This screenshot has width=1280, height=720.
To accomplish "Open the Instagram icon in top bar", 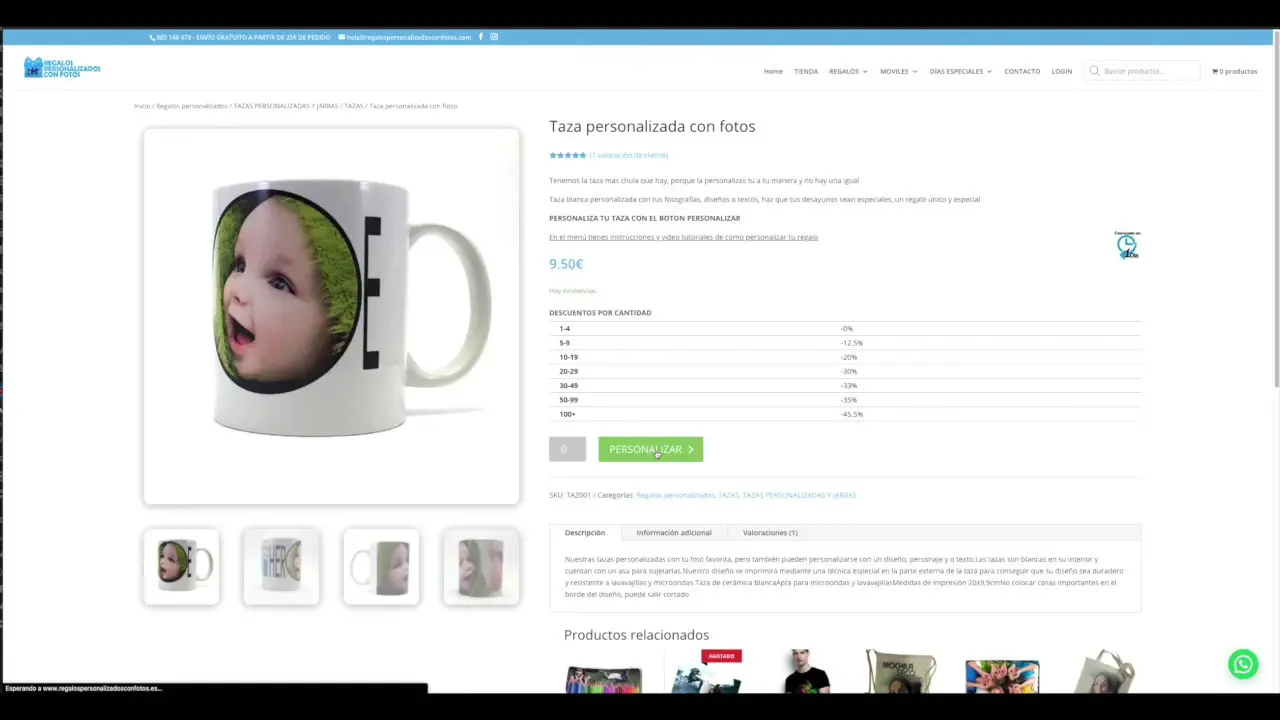I will pos(494,37).
